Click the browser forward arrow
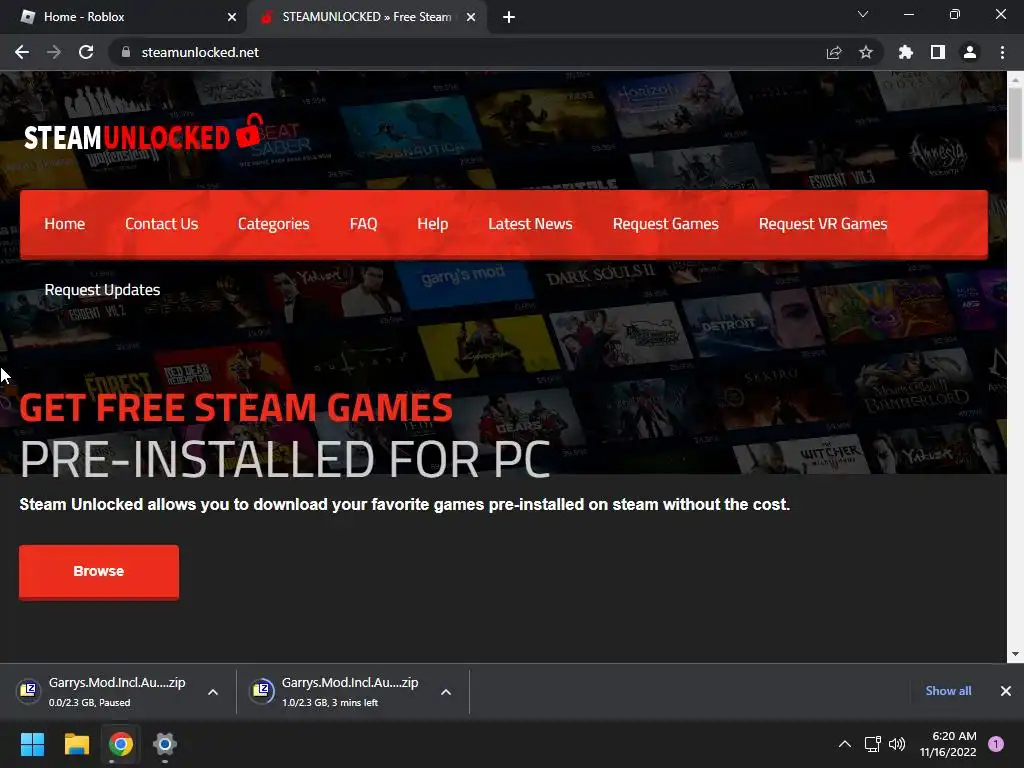 [54, 52]
